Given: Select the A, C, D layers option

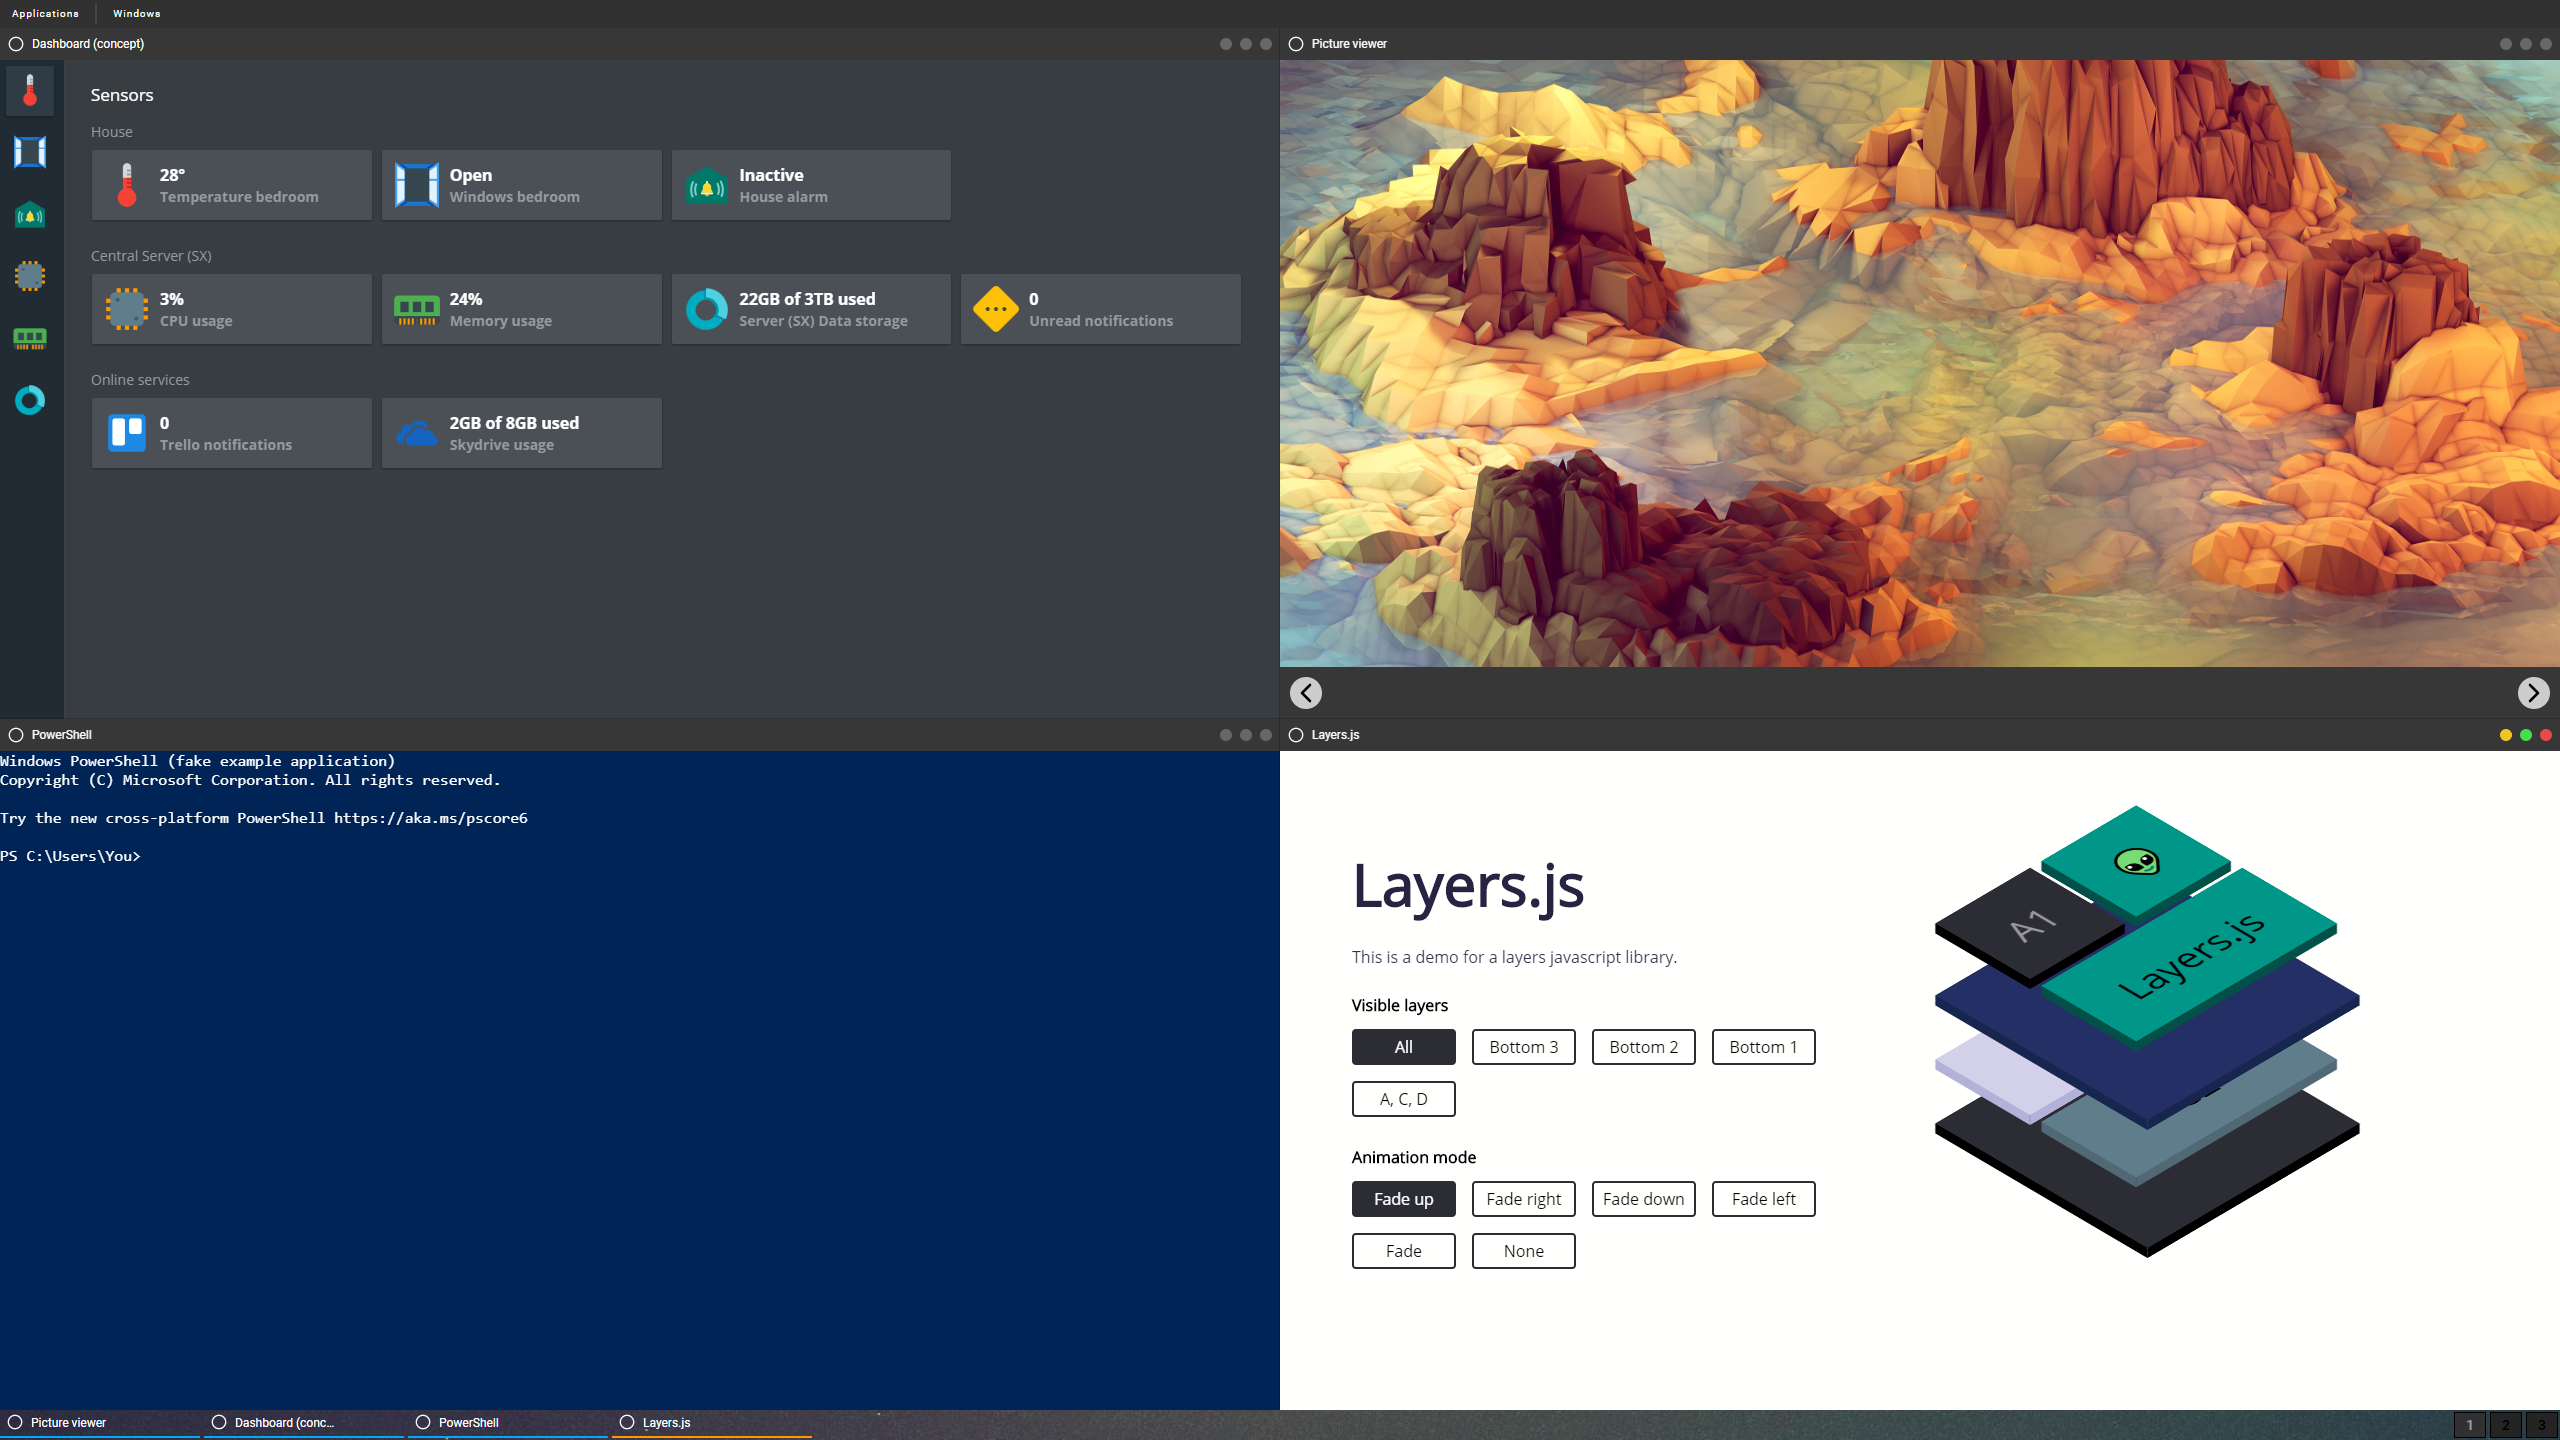Looking at the screenshot, I should (1403, 1099).
